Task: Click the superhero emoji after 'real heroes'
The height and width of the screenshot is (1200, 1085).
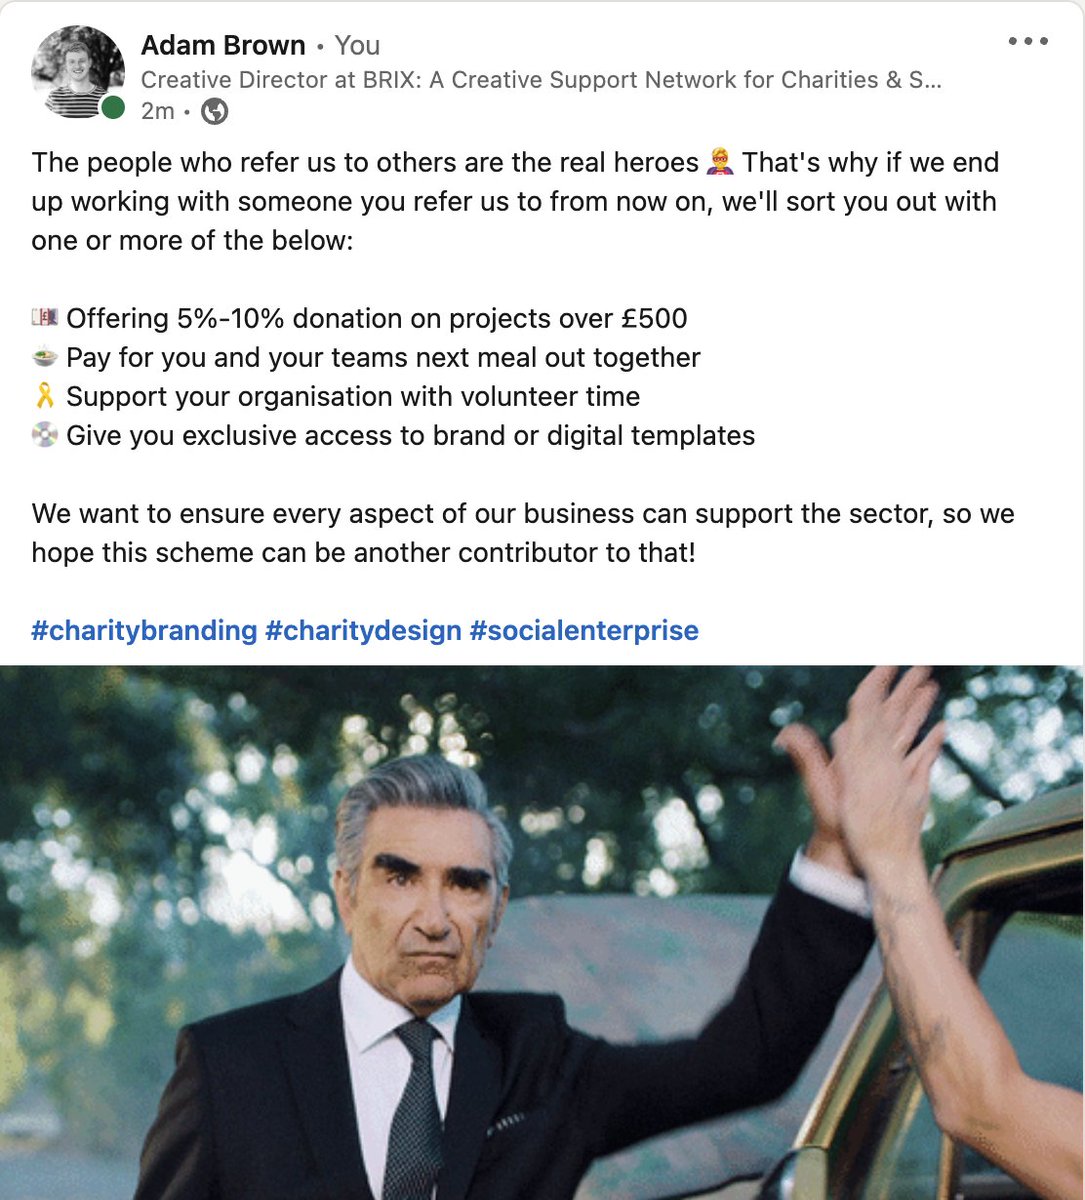Action: point(720,162)
